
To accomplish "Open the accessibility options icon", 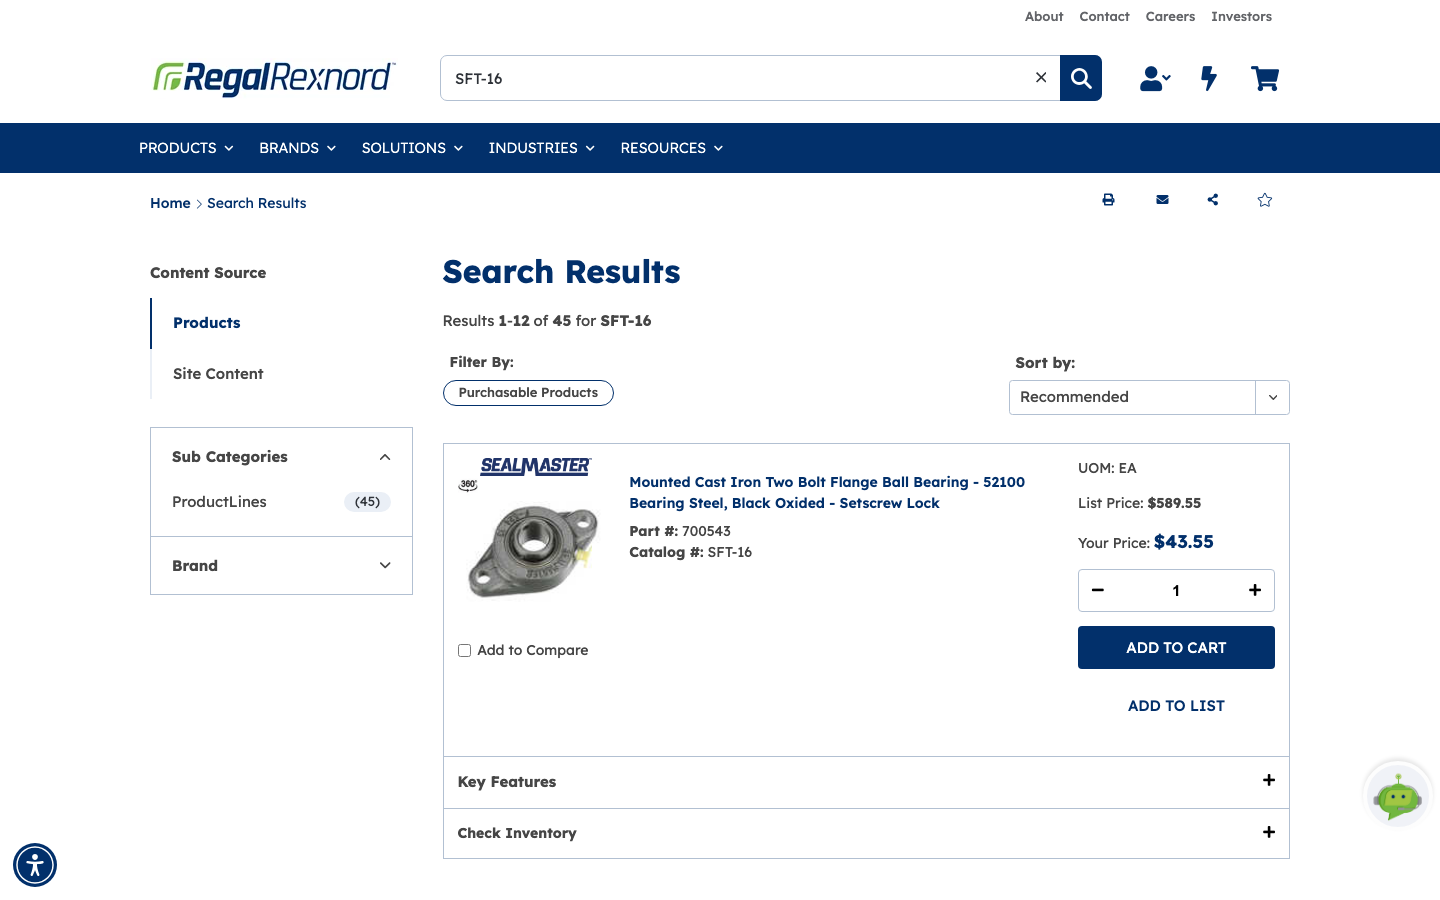I will (x=35, y=865).
